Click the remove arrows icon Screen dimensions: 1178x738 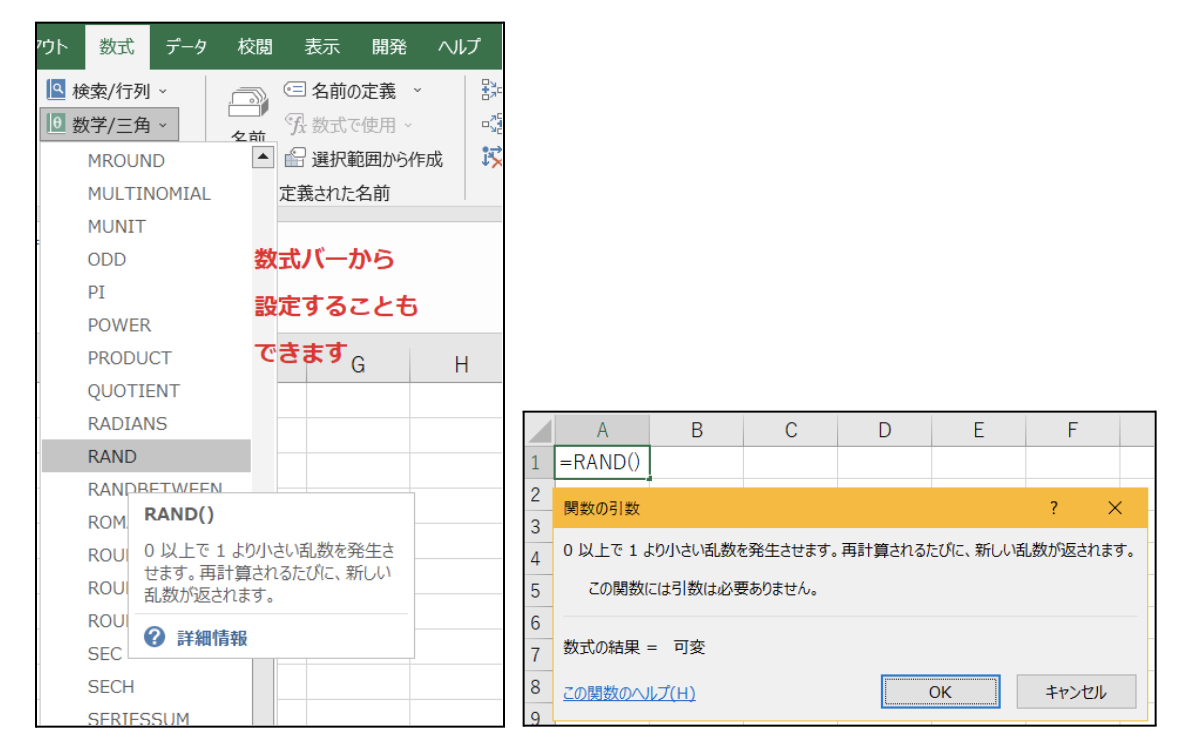(x=491, y=156)
